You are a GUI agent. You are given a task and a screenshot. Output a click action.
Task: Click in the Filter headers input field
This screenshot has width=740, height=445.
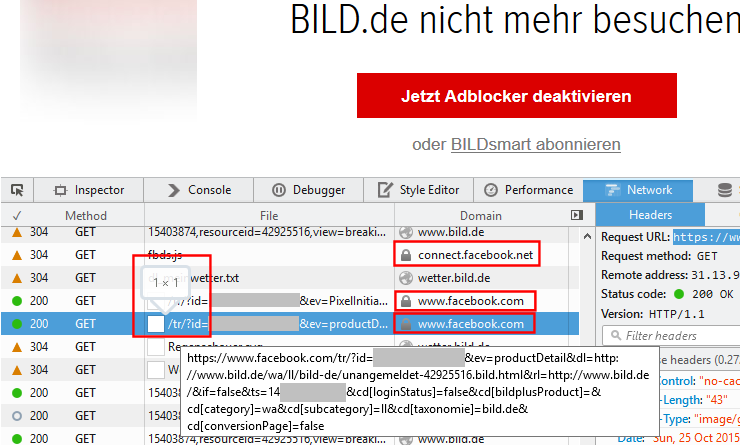pos(671,336)
